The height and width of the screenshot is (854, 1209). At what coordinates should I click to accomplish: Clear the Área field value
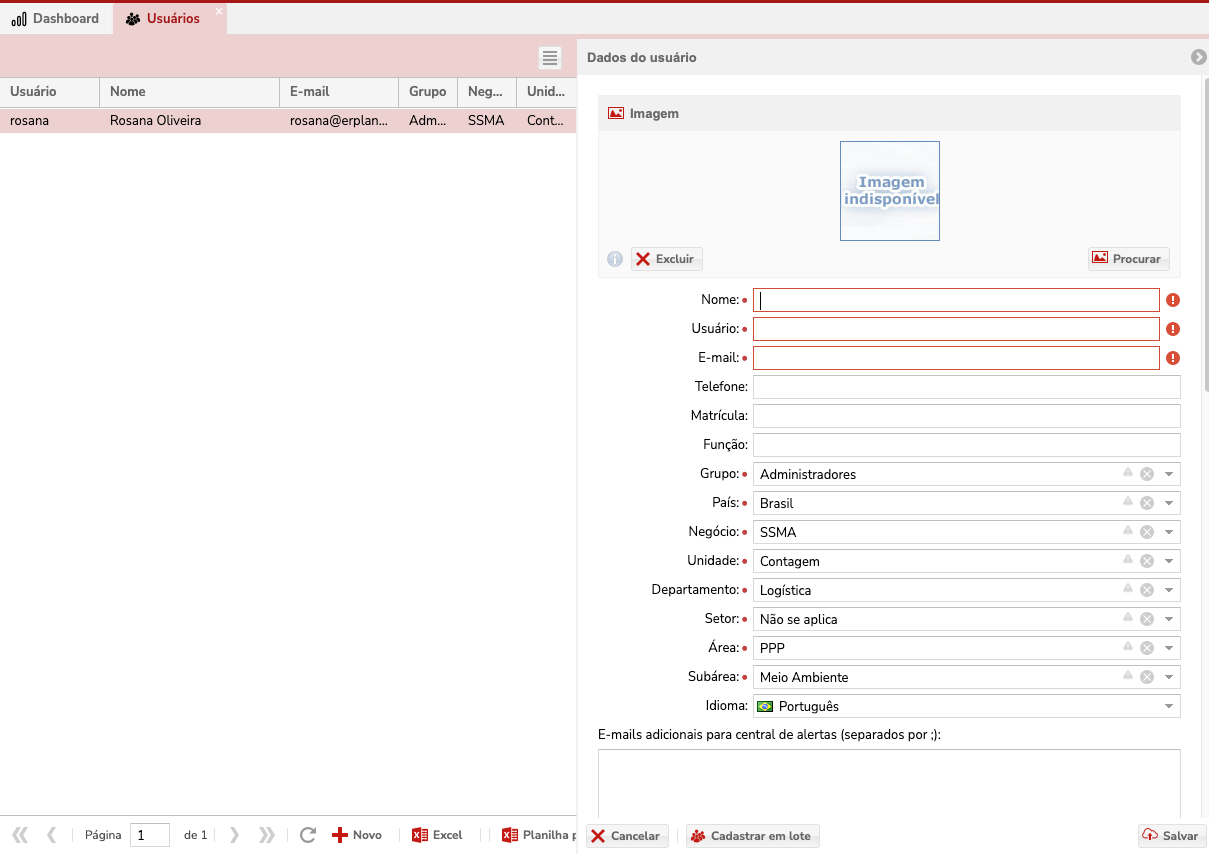coord(1147,648)
